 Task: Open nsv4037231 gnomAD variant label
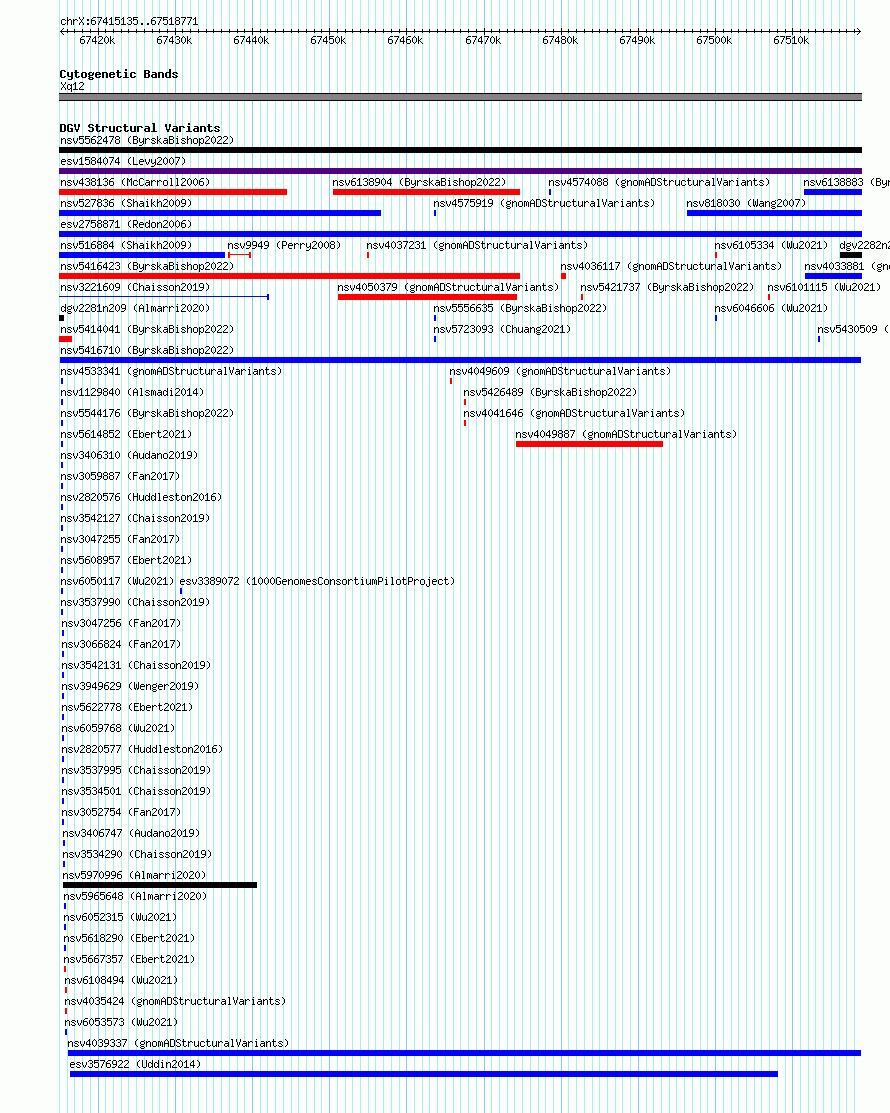(478, 246)
